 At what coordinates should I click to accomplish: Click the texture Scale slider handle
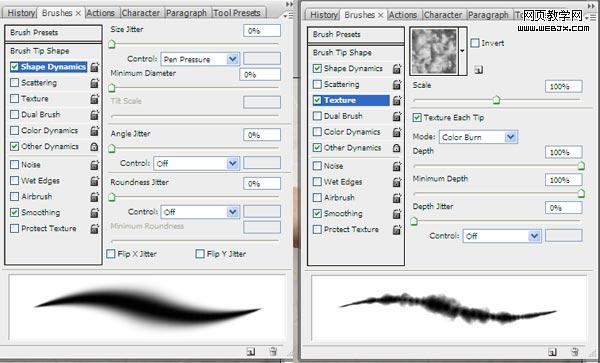(x=496, y=100)
